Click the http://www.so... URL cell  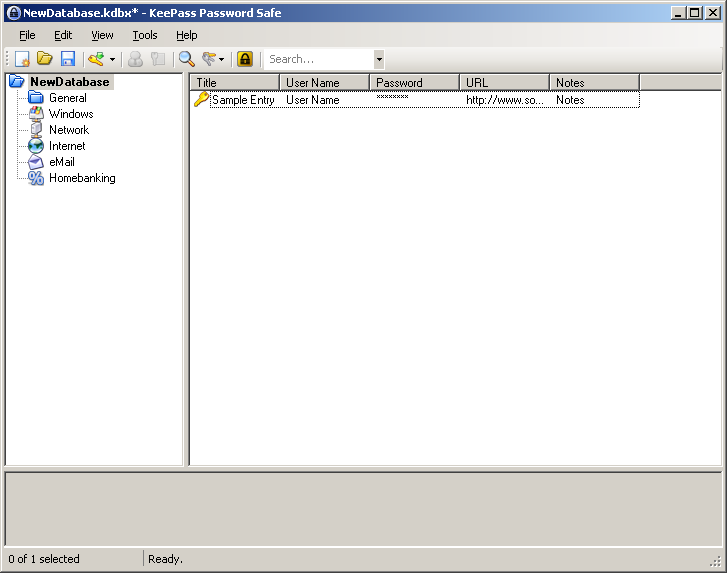pos(504,100)
